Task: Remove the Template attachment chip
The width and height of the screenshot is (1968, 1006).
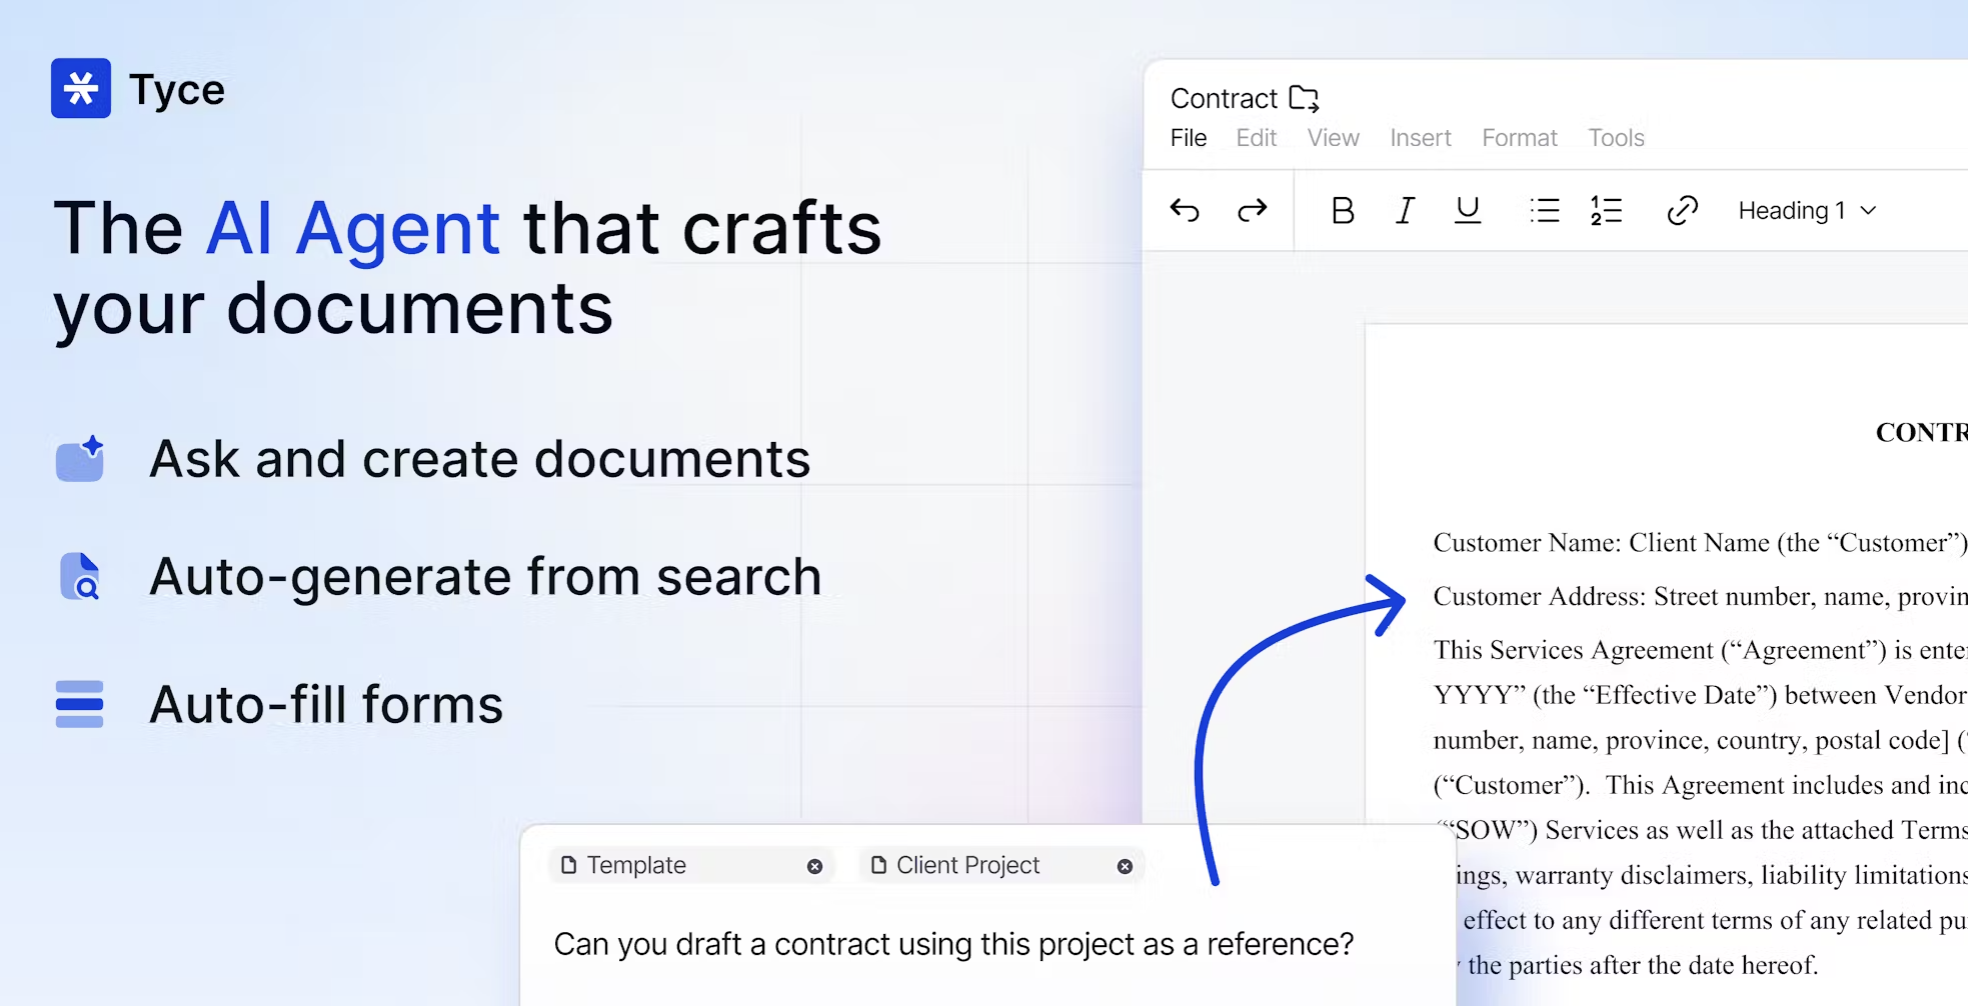Action: point(815,866)
